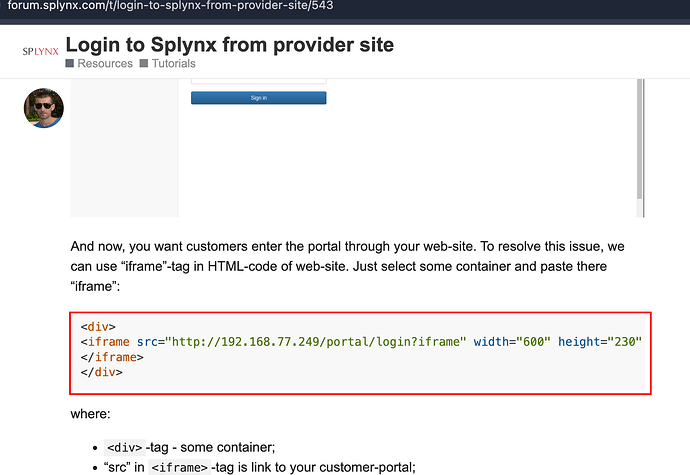Click the width="600" attribute in the code
The image size is (690, 475).
pyautogui.click(x=512, y=342)
